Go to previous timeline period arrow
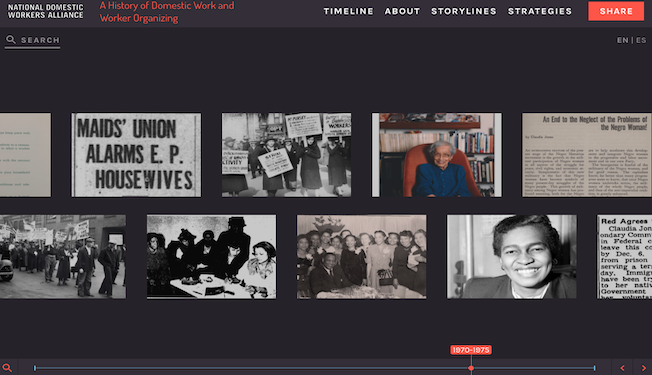Screen dimensions: 652x375 [622, 368]
